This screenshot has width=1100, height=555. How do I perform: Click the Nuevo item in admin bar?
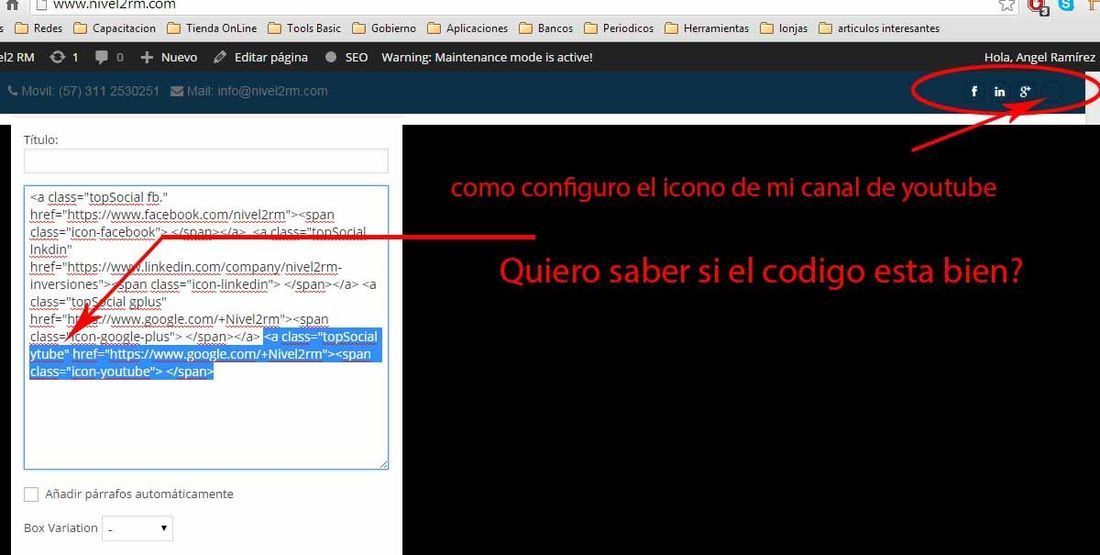168,58
